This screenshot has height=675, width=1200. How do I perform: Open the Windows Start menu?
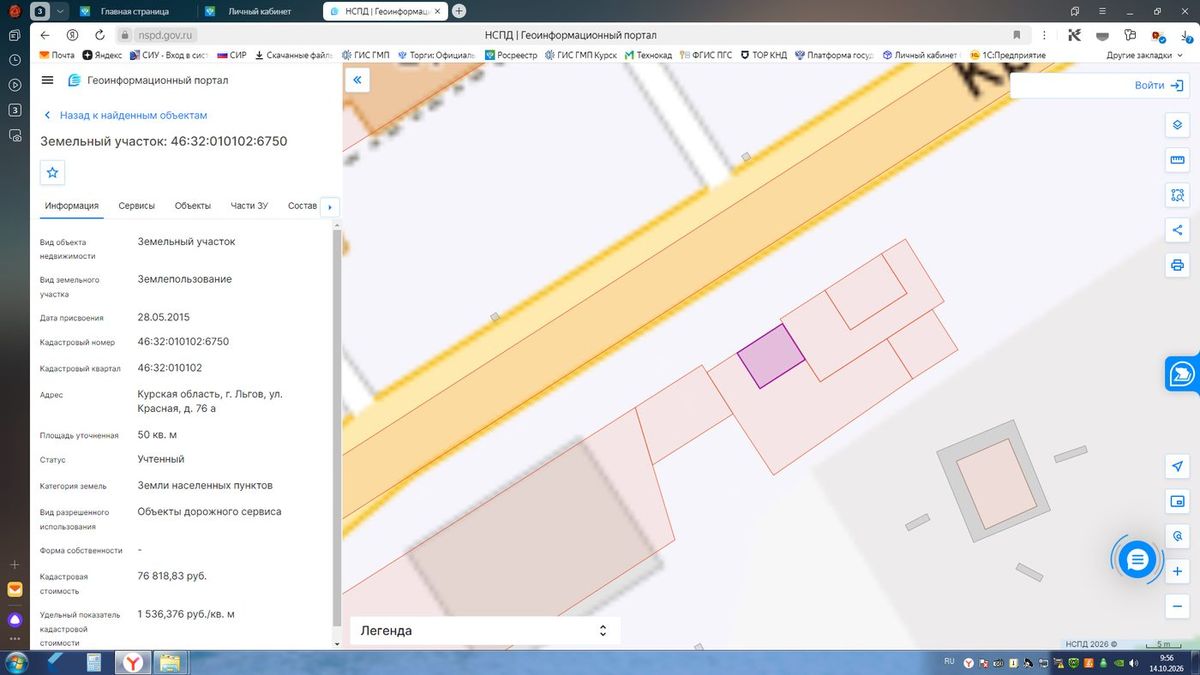pyautogui.click(x=15, y=662)
